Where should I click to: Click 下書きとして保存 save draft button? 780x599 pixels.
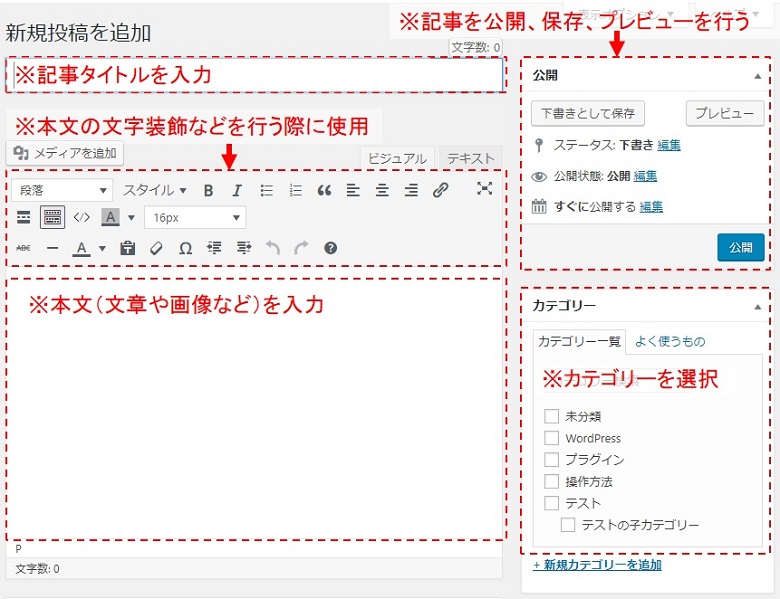(x=587, y=113)
